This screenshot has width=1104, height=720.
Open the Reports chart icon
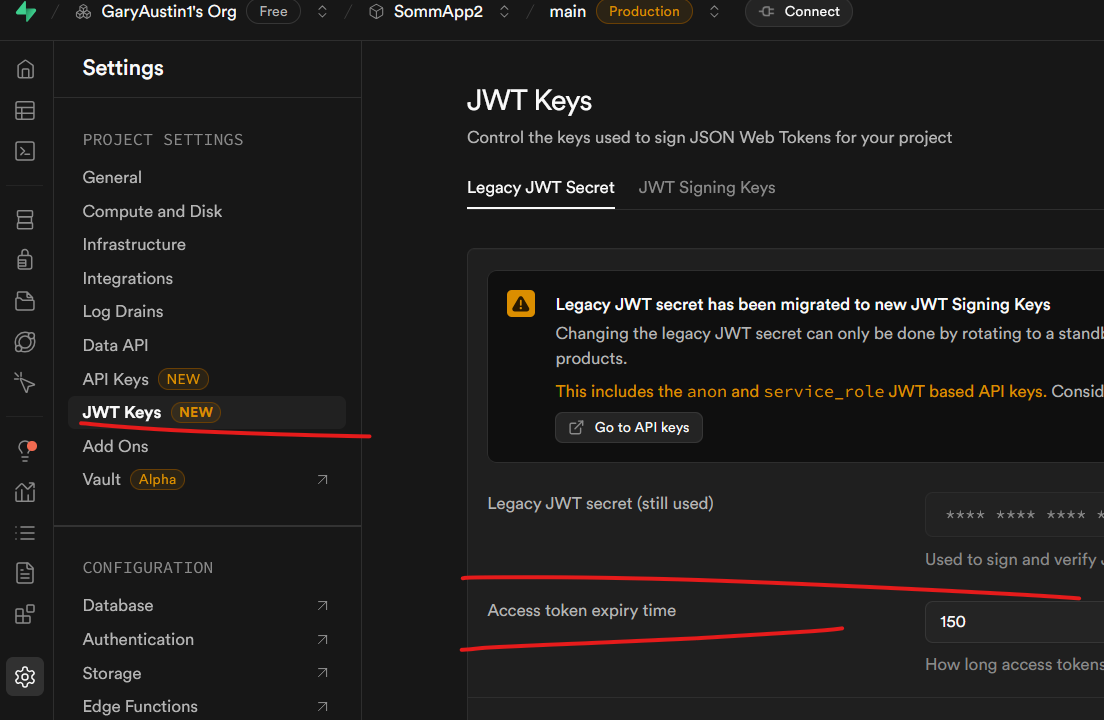(x=25, y=491)
